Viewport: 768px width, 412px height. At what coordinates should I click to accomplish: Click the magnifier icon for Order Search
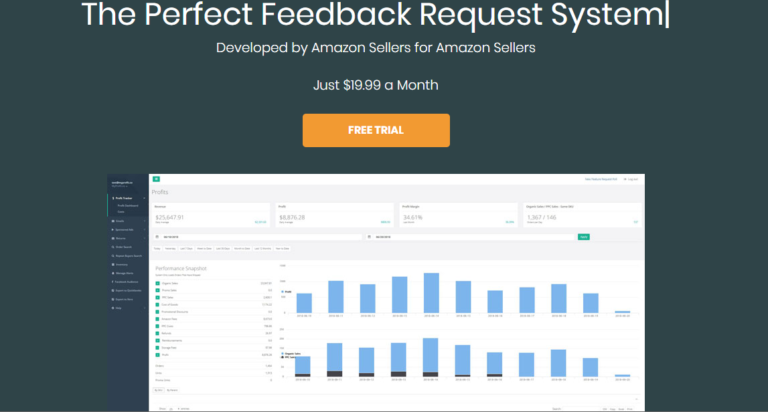coord(113,247)
